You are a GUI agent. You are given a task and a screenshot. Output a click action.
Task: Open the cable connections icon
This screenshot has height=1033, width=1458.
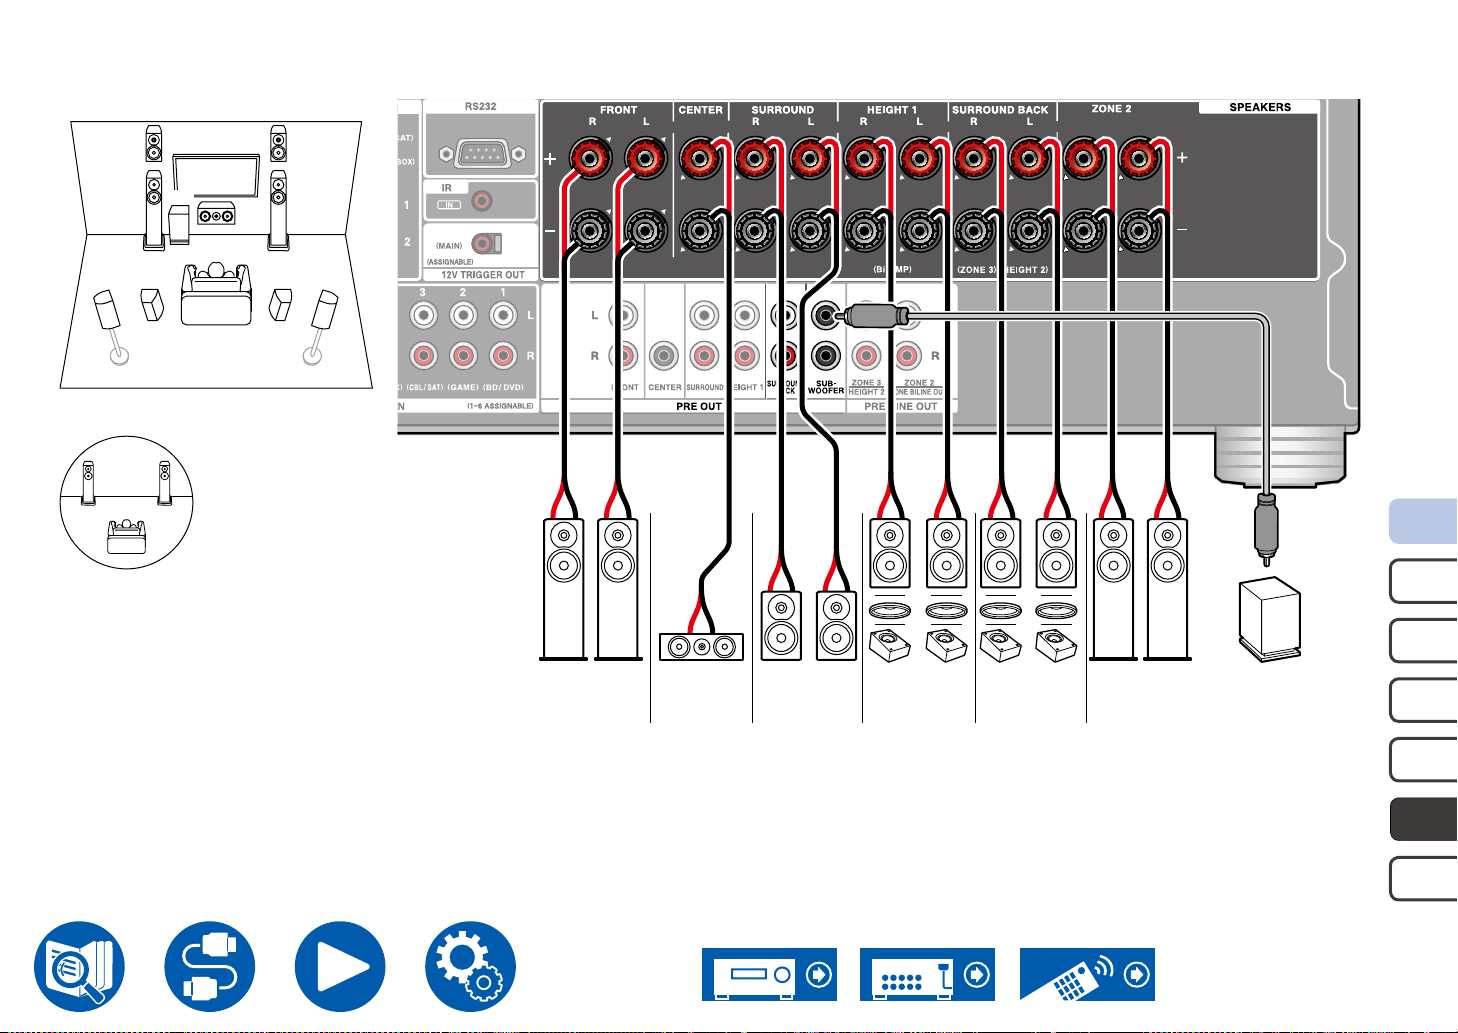210,967
